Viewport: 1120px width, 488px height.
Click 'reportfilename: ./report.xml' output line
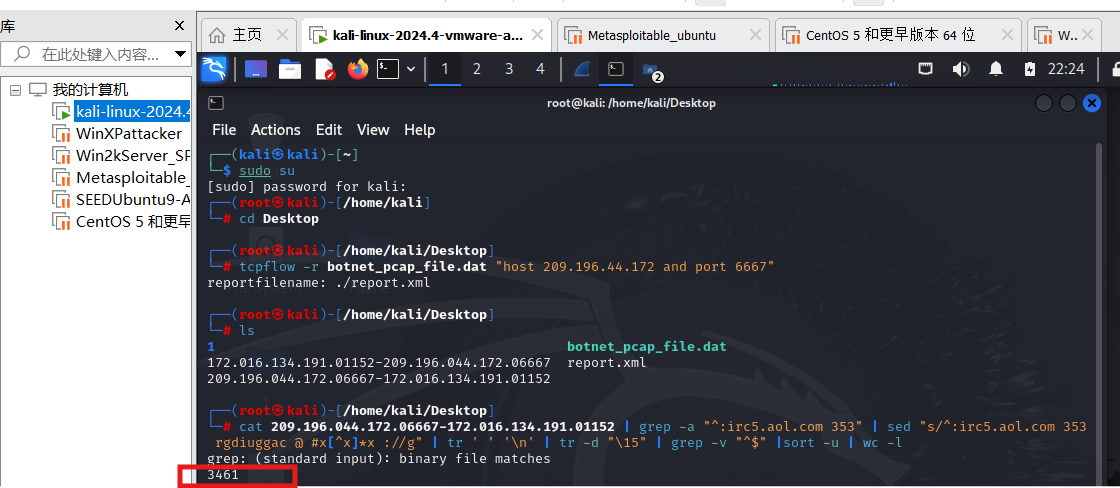[x=319, y=283]
